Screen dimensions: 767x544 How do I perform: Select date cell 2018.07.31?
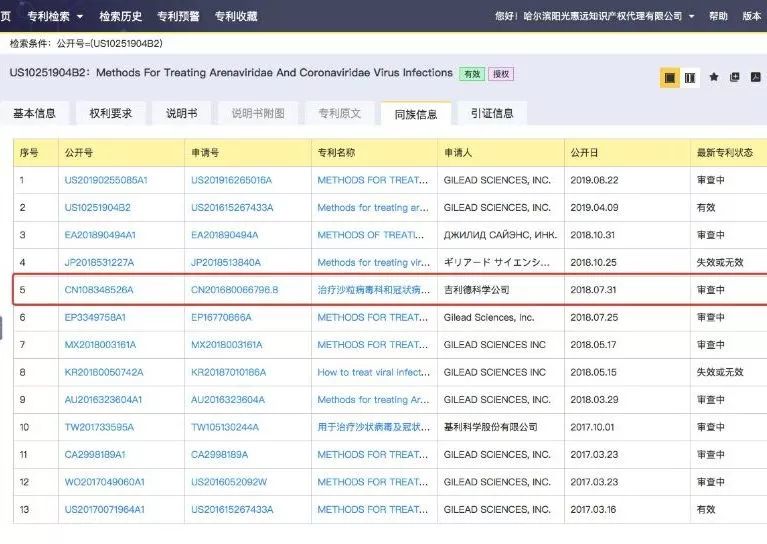coord(593,290)
